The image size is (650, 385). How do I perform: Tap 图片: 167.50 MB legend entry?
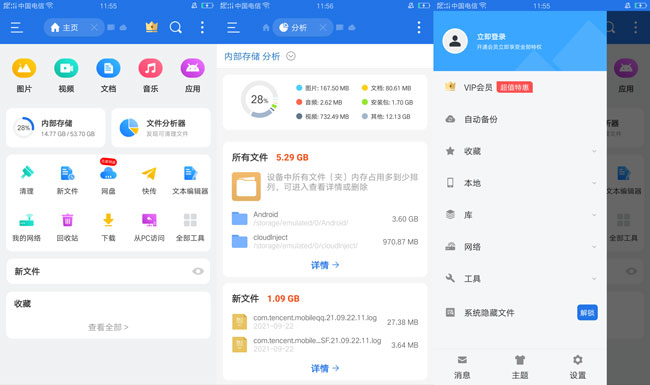(323, 88)
